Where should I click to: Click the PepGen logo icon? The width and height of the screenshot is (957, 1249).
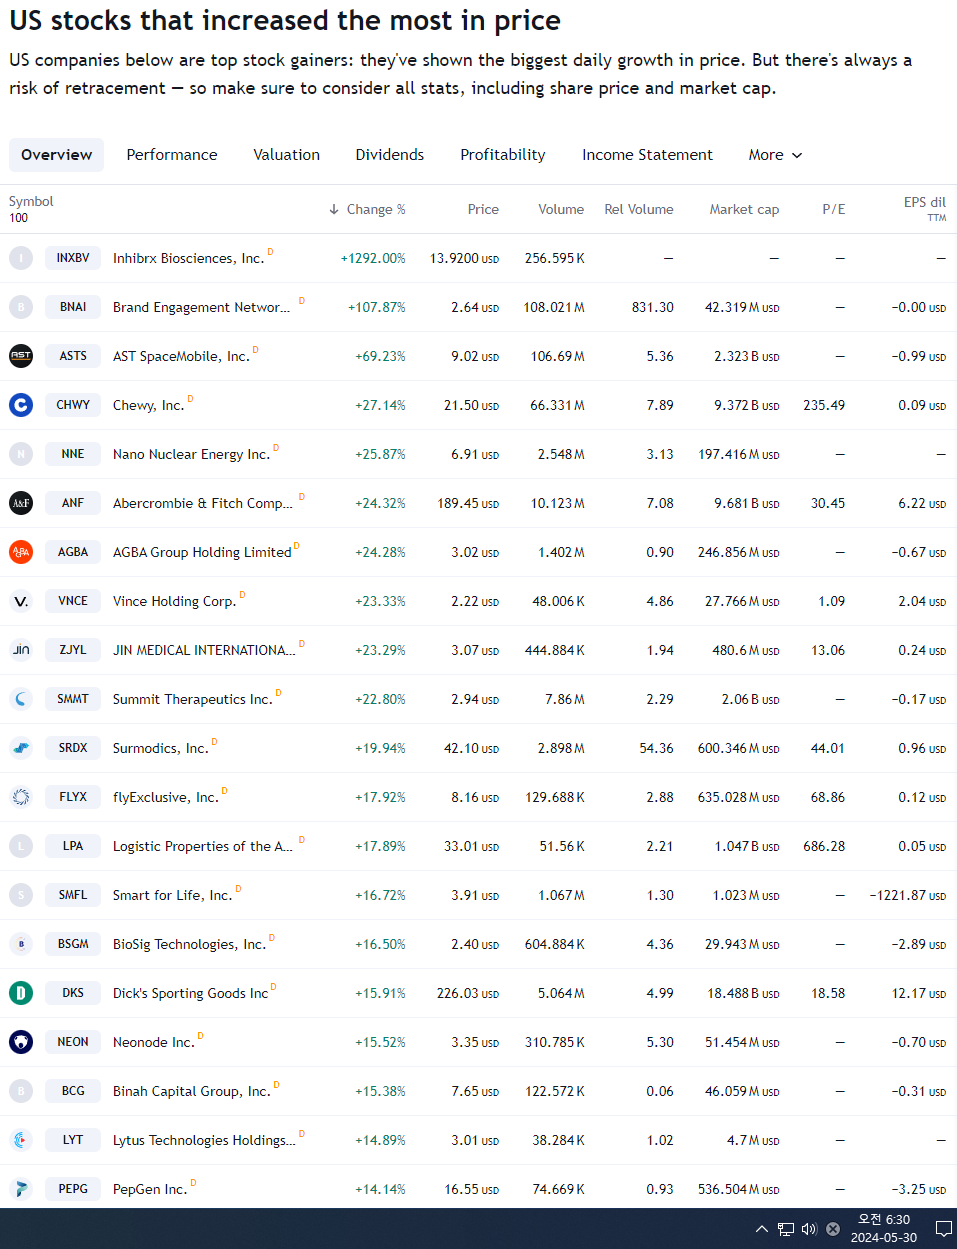coord(21,1189)
